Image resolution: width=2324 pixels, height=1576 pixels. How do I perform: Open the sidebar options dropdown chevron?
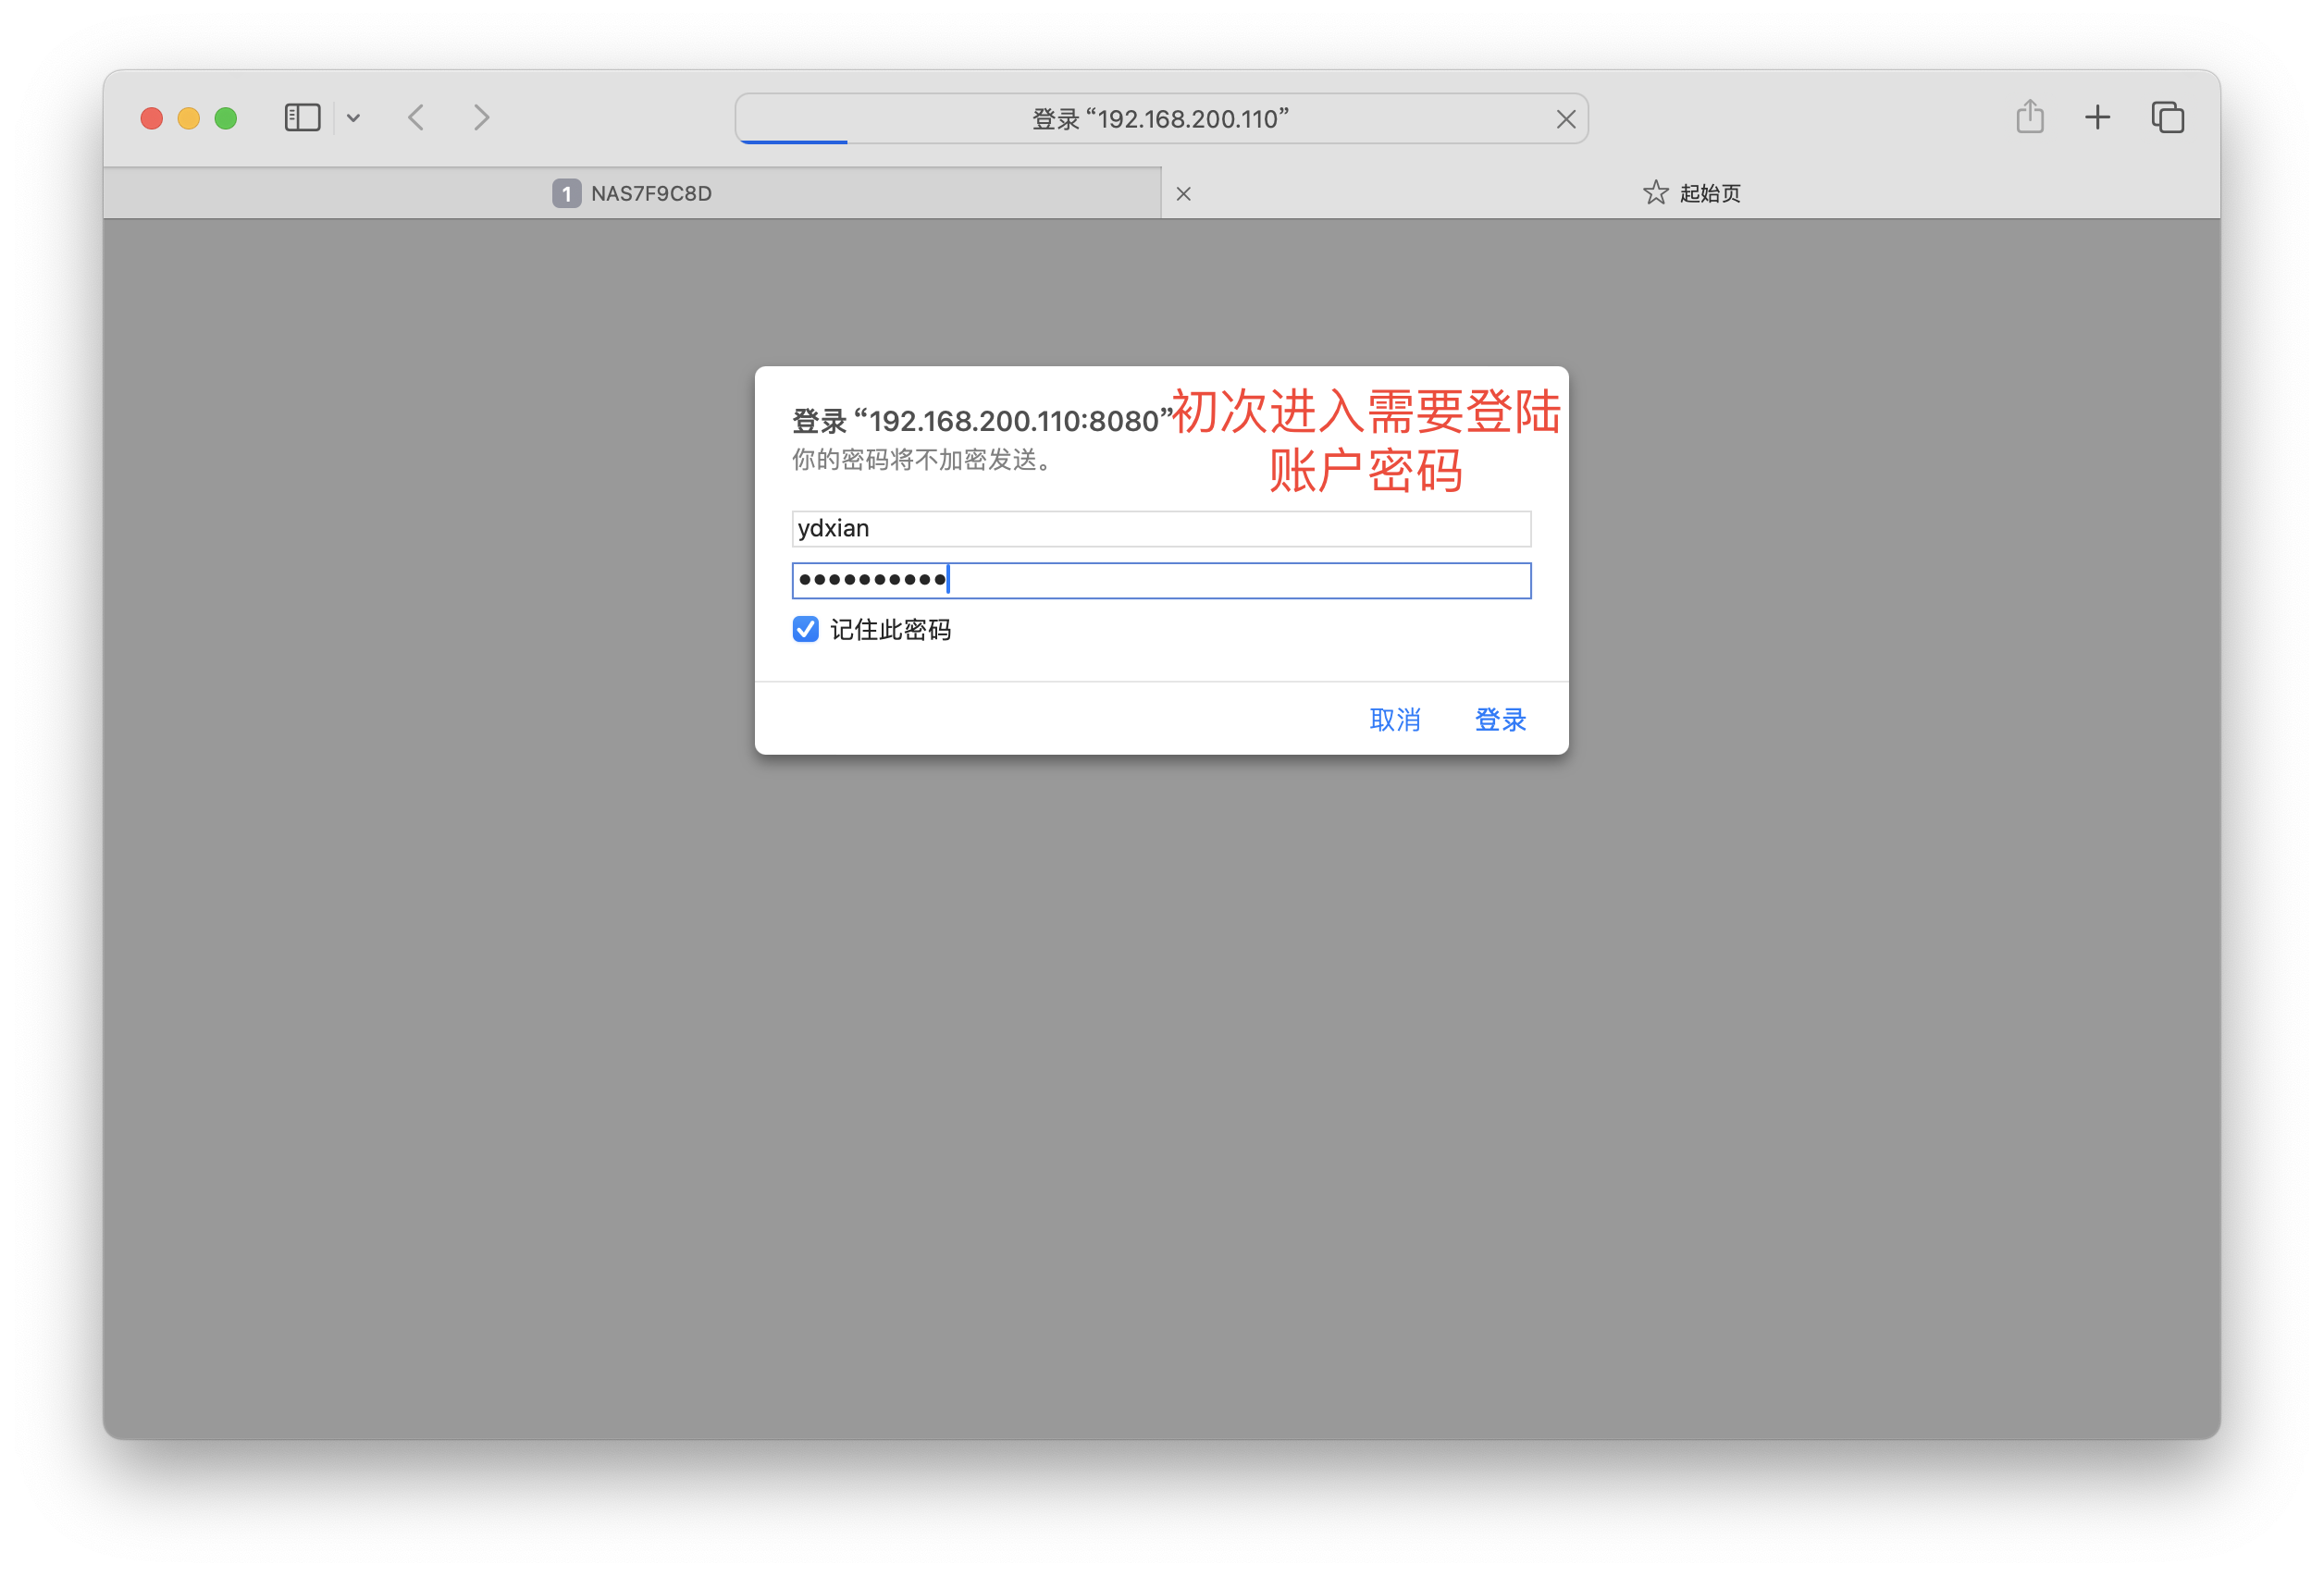pos(353,118)
